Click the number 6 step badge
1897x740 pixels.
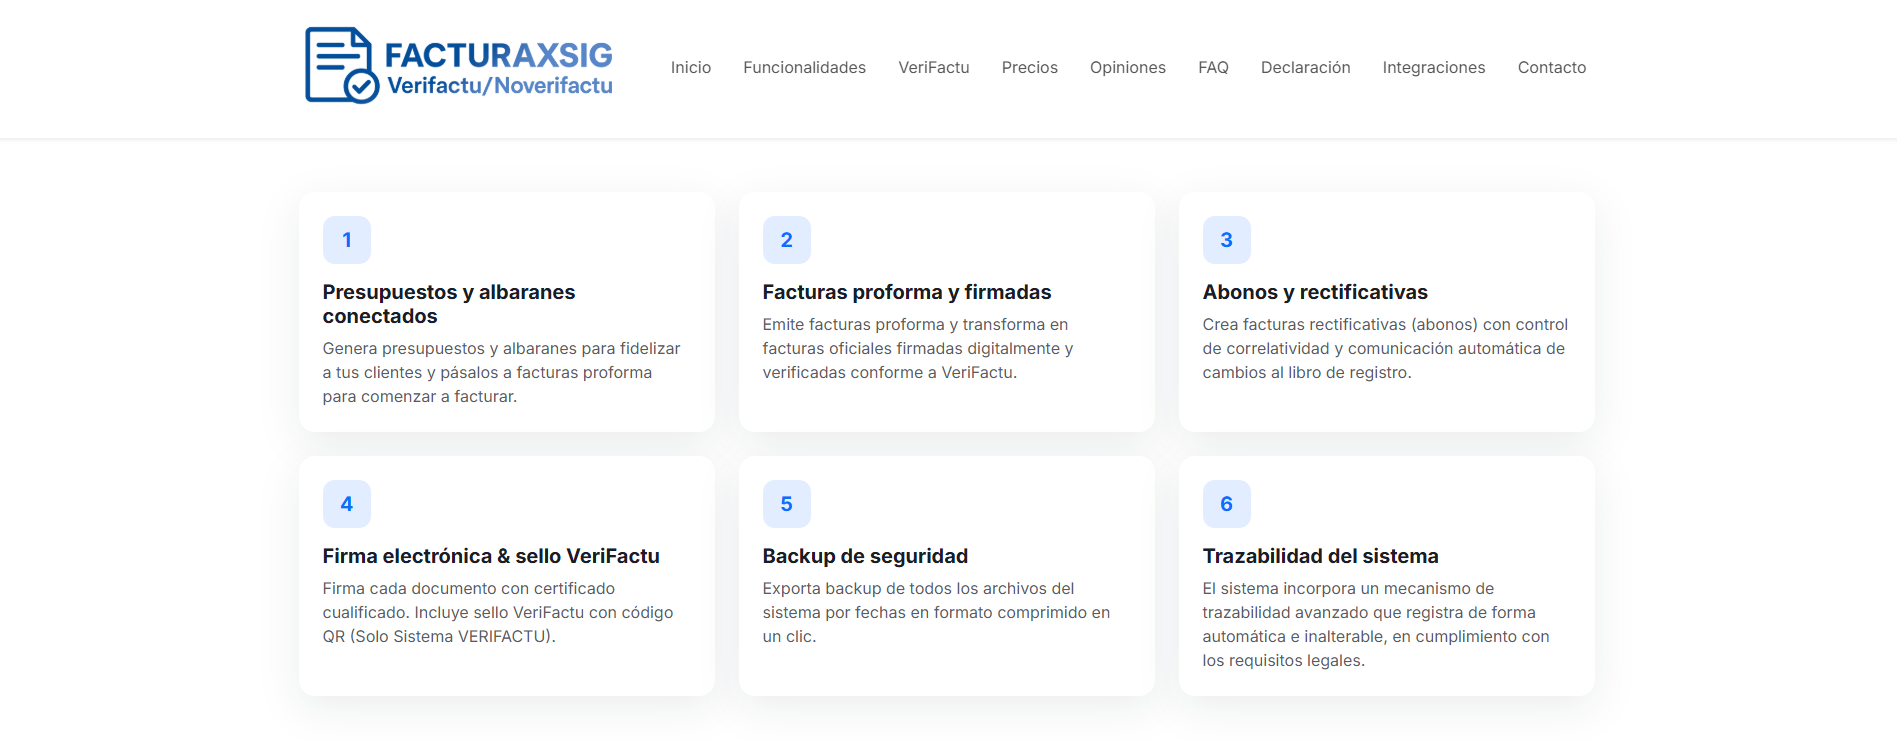tap(1226, 504)
